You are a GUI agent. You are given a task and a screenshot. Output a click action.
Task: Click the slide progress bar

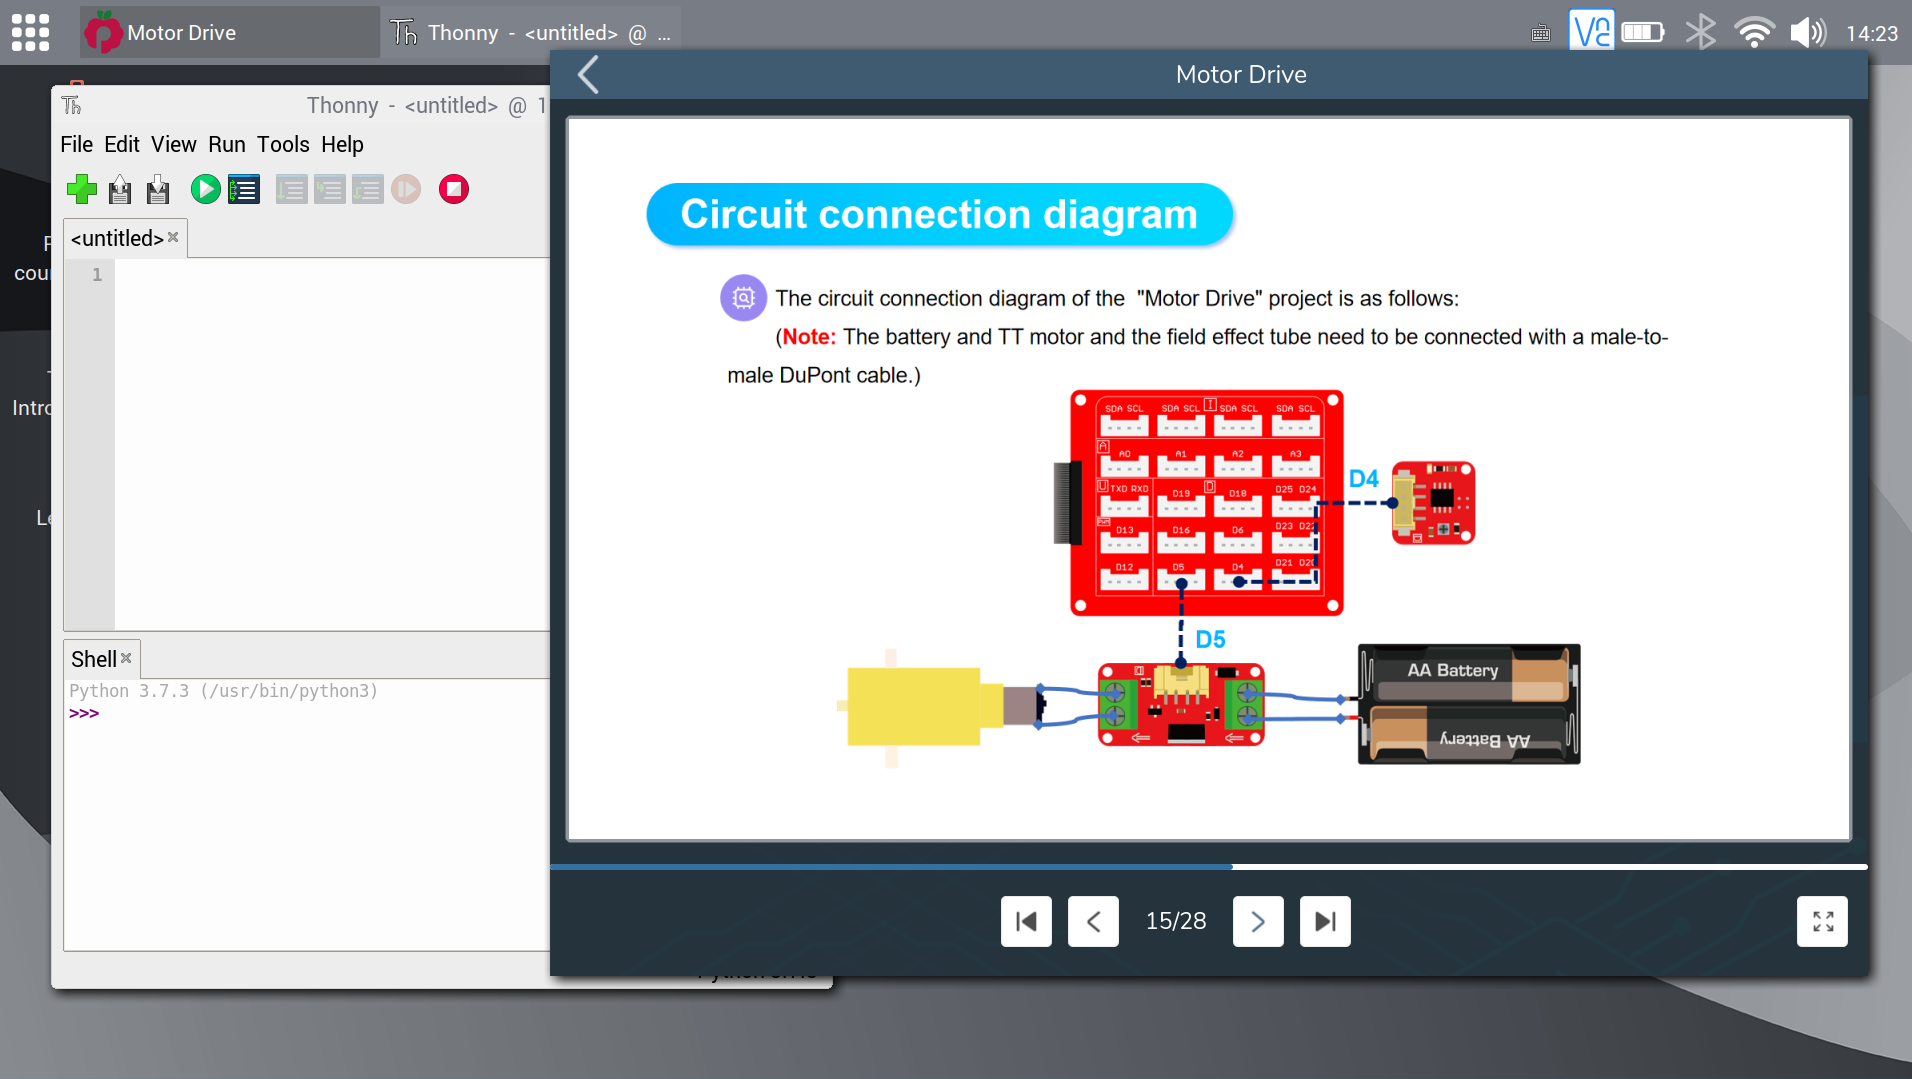click(x=1208, y=867)
